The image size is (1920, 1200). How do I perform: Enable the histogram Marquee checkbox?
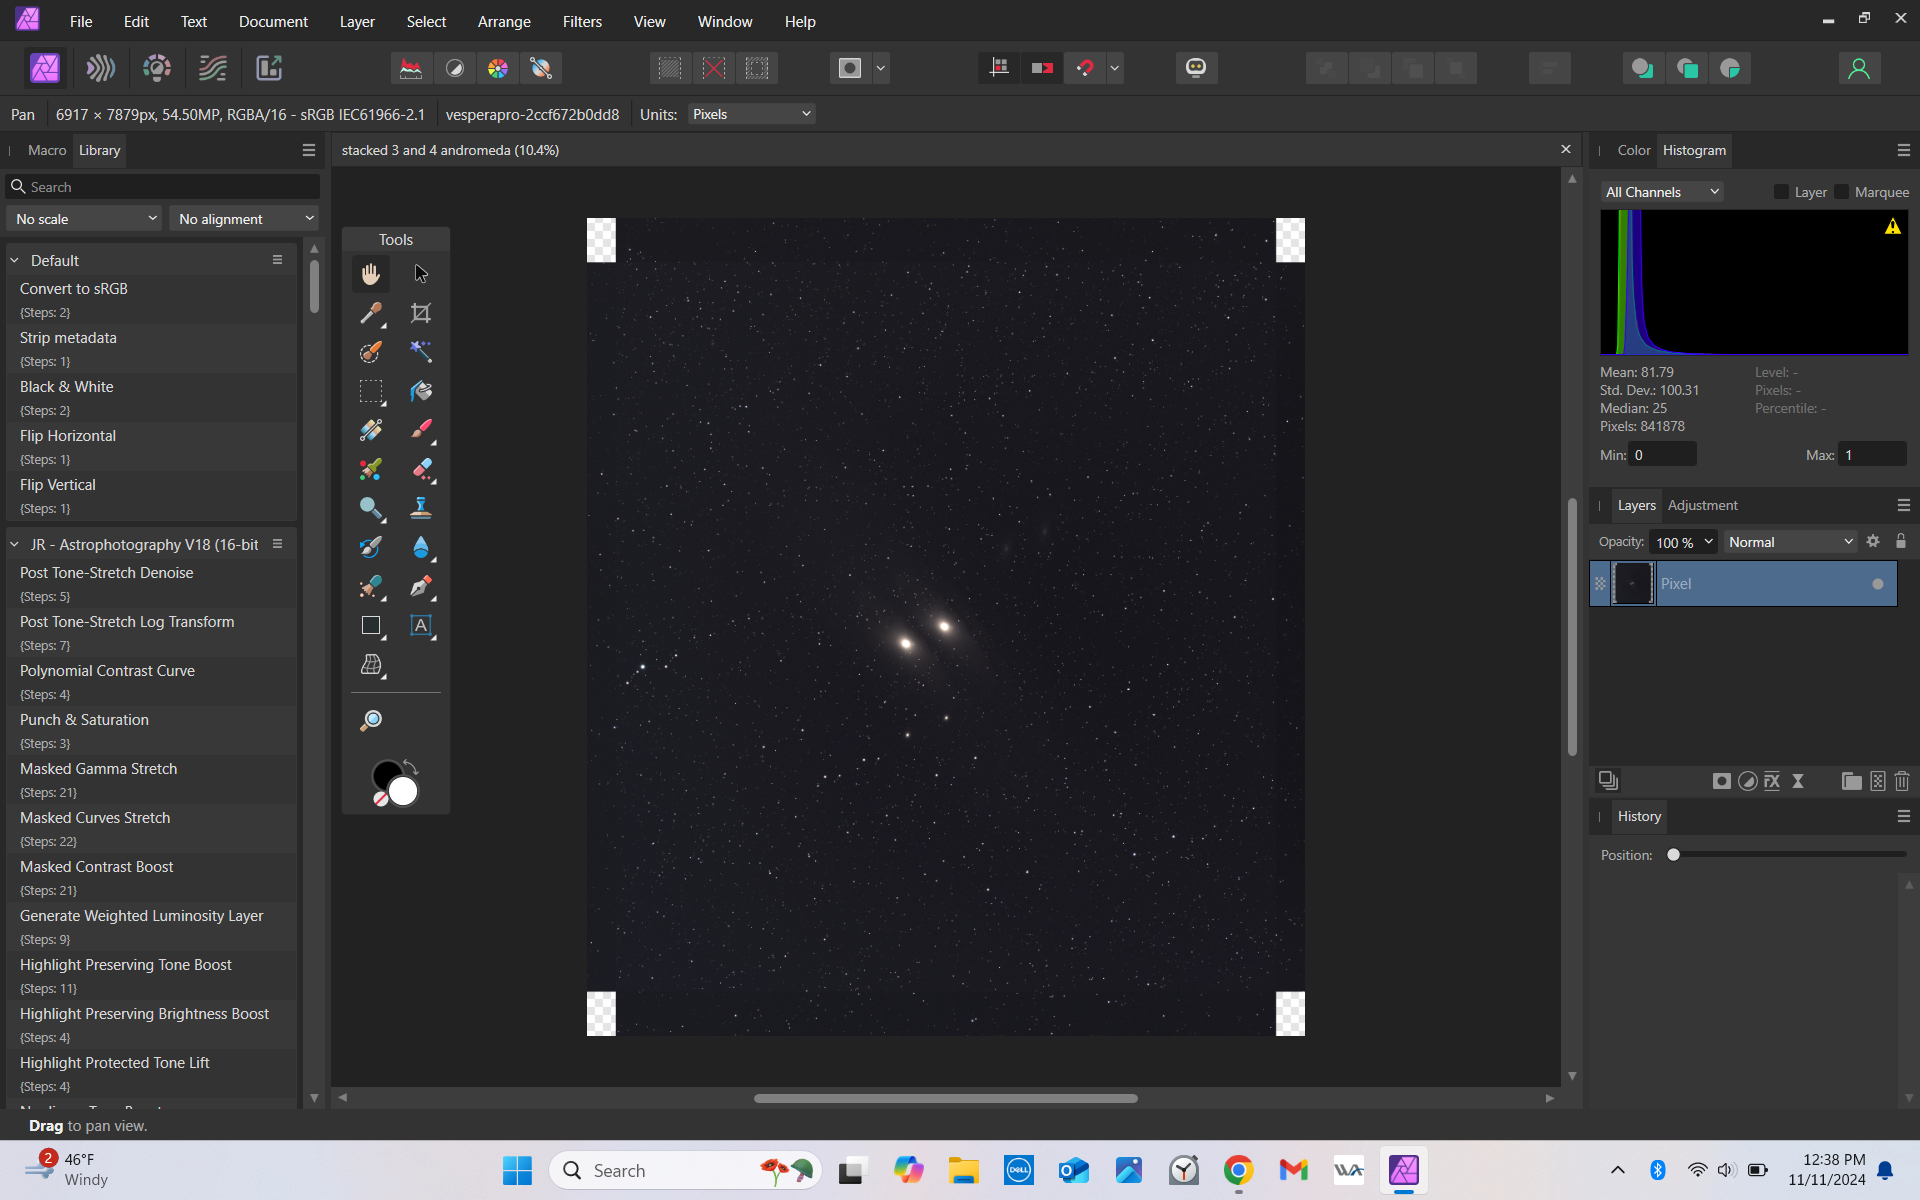point(1841,192)
